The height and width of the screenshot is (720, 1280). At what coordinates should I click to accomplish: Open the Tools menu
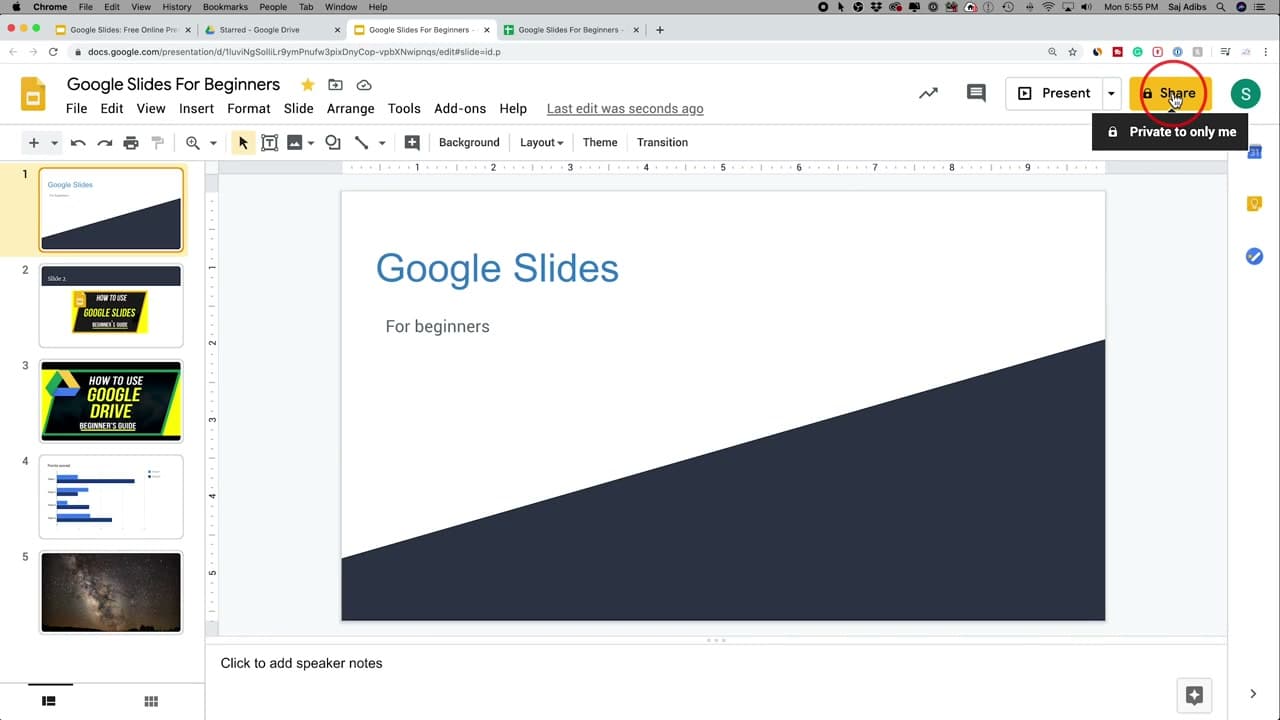click(404, 108)
